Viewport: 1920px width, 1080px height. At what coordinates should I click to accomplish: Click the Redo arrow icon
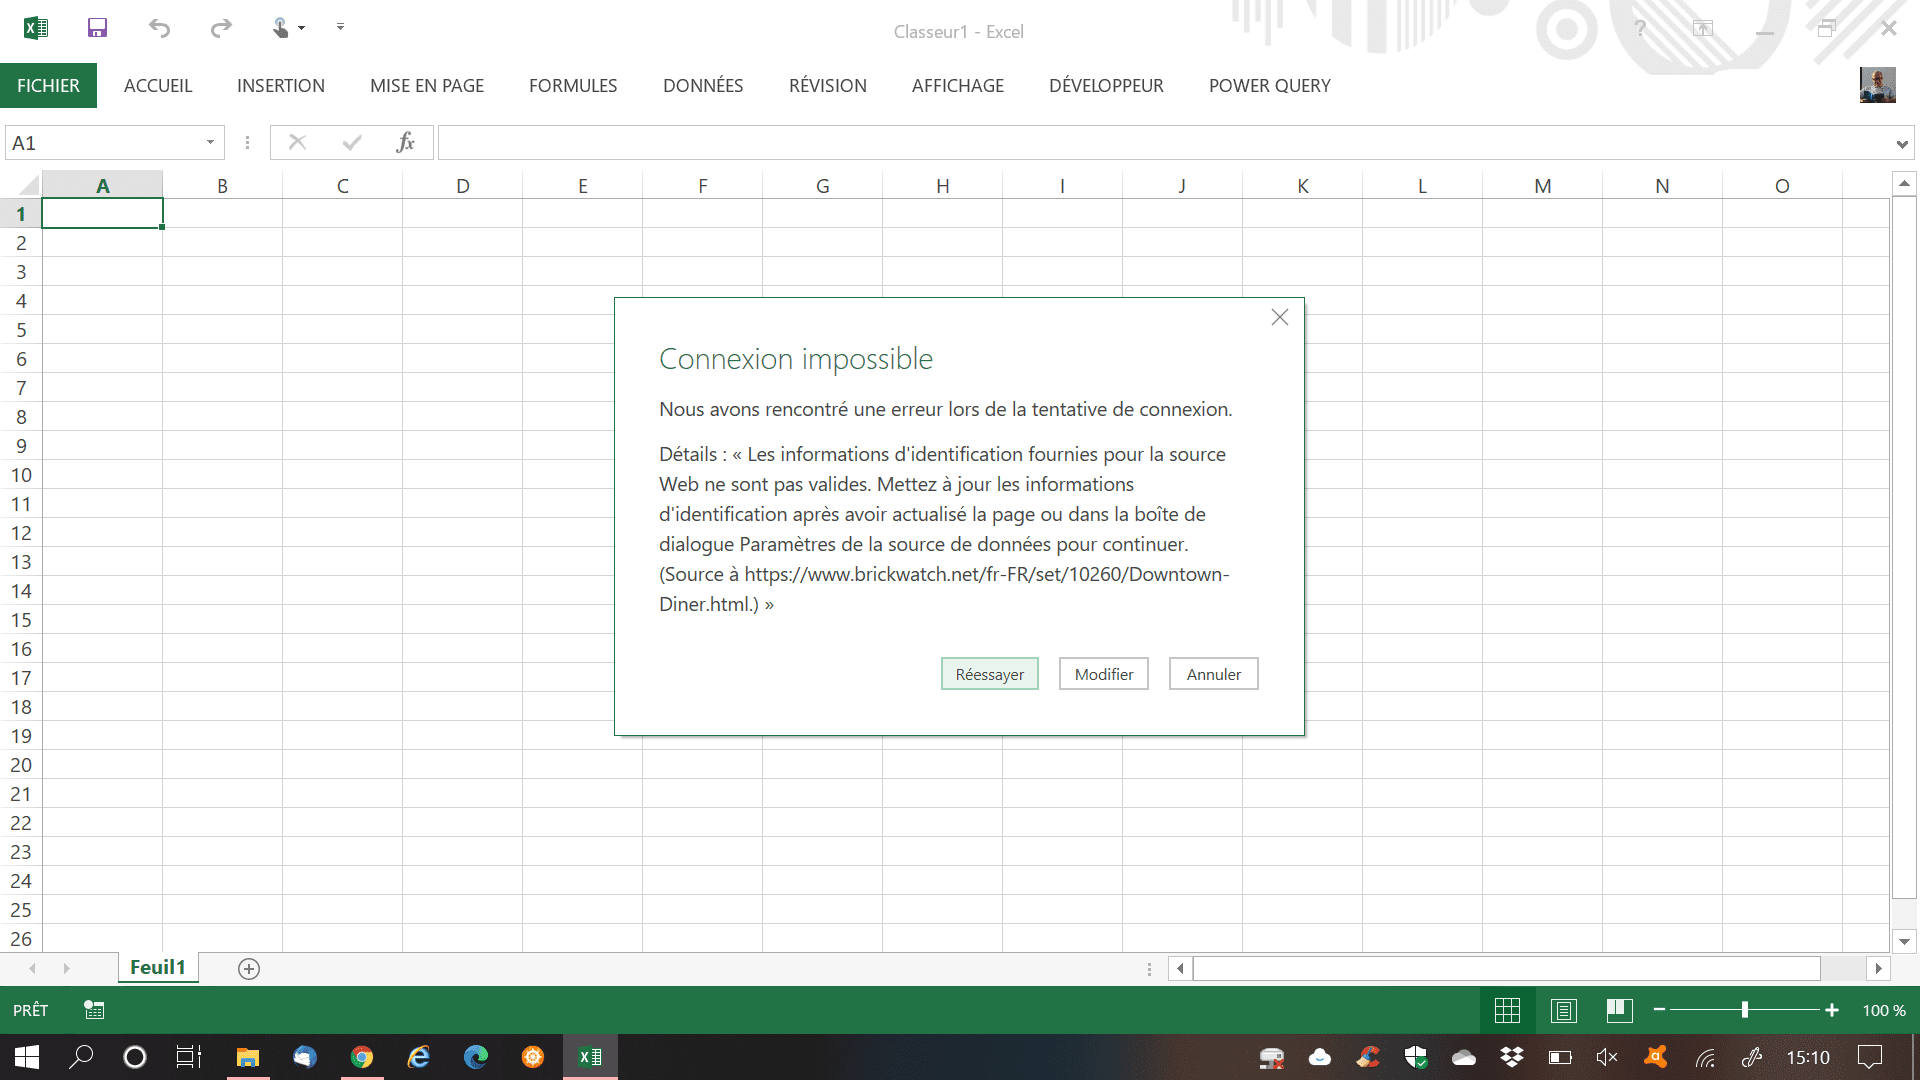pyautogui.click(x=221, y=28)
